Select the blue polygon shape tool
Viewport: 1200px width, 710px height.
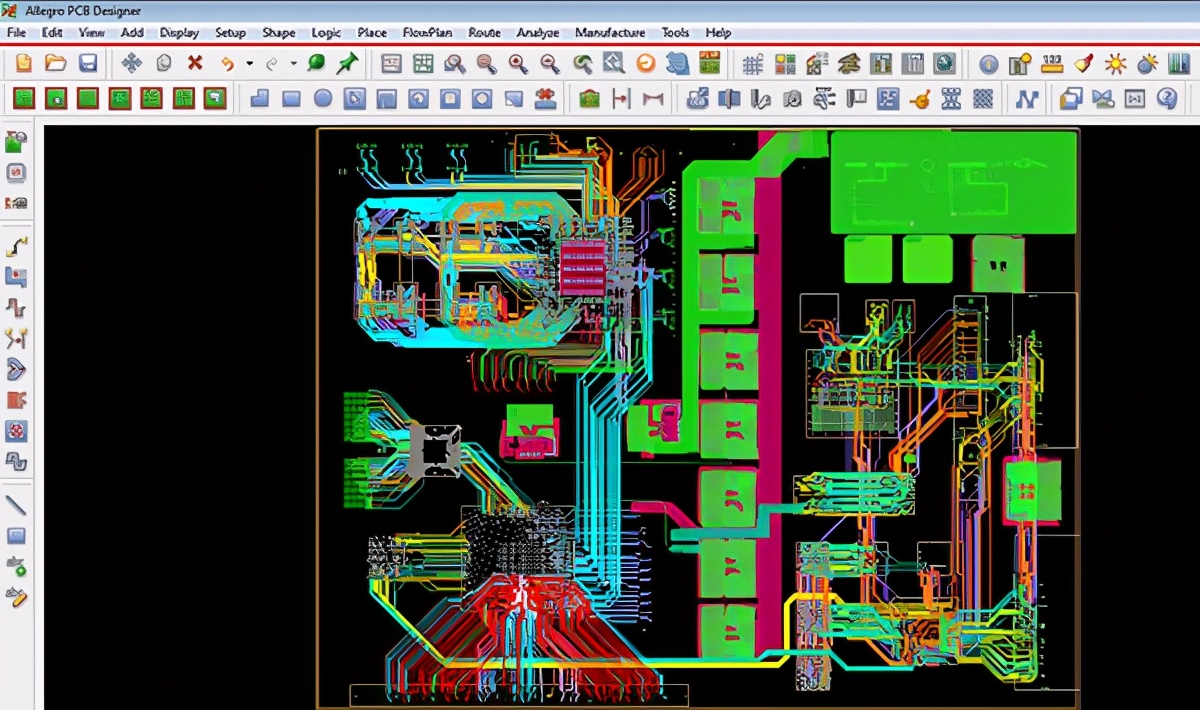(x=259, y=98)
